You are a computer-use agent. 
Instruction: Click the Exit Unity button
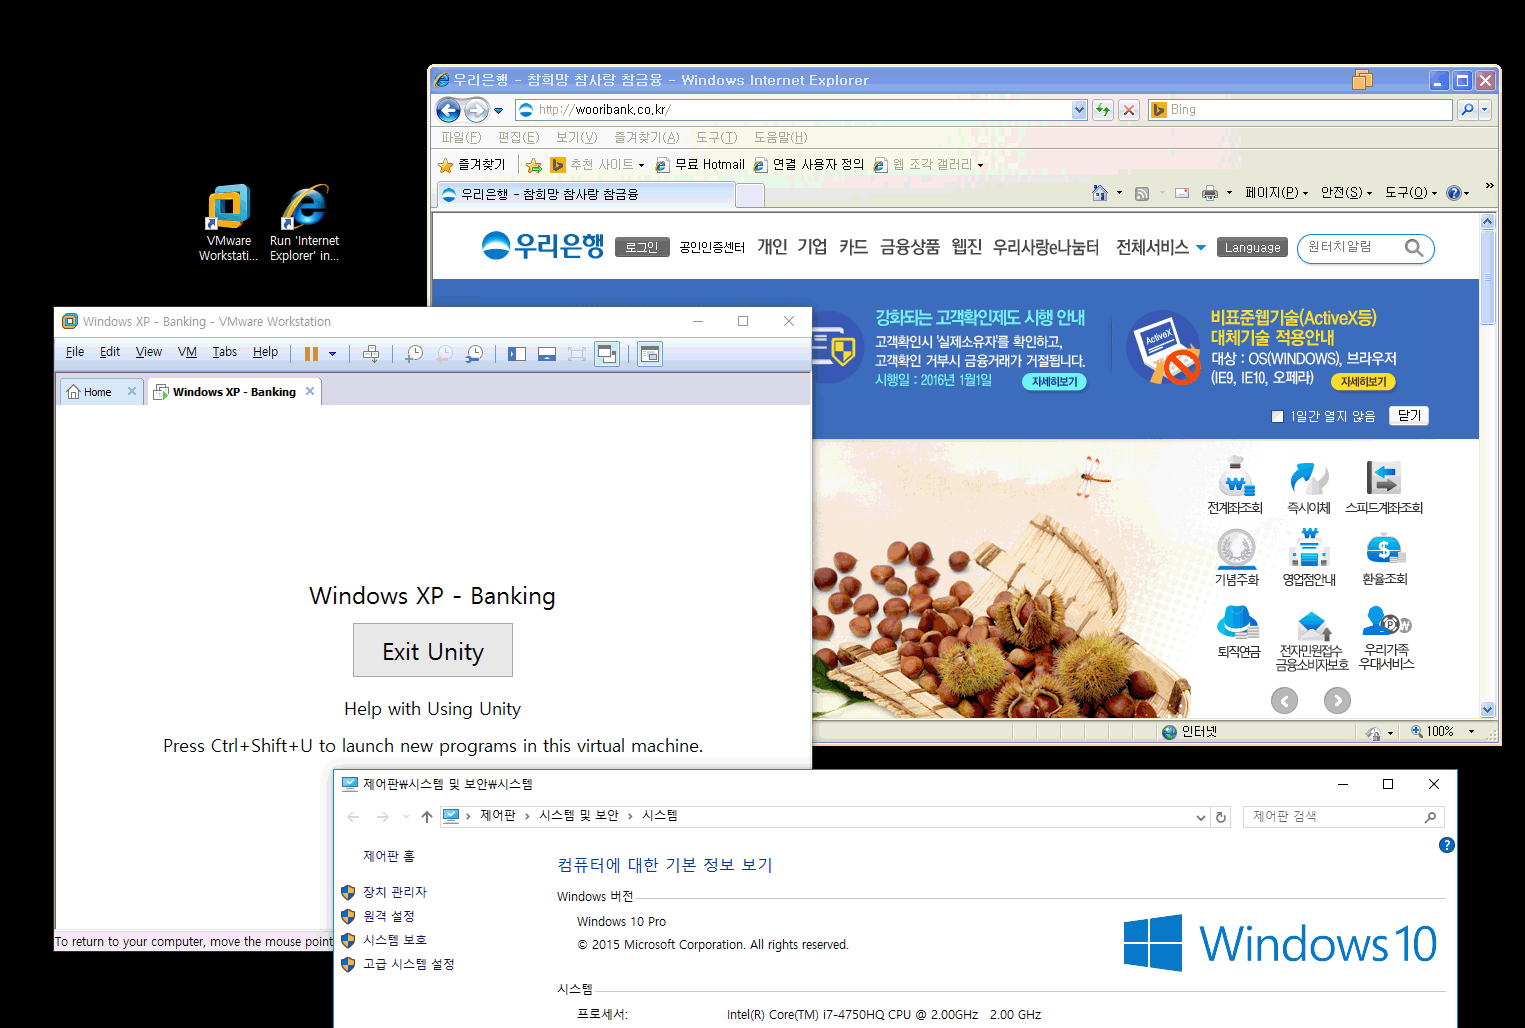[x=433, y=651]
